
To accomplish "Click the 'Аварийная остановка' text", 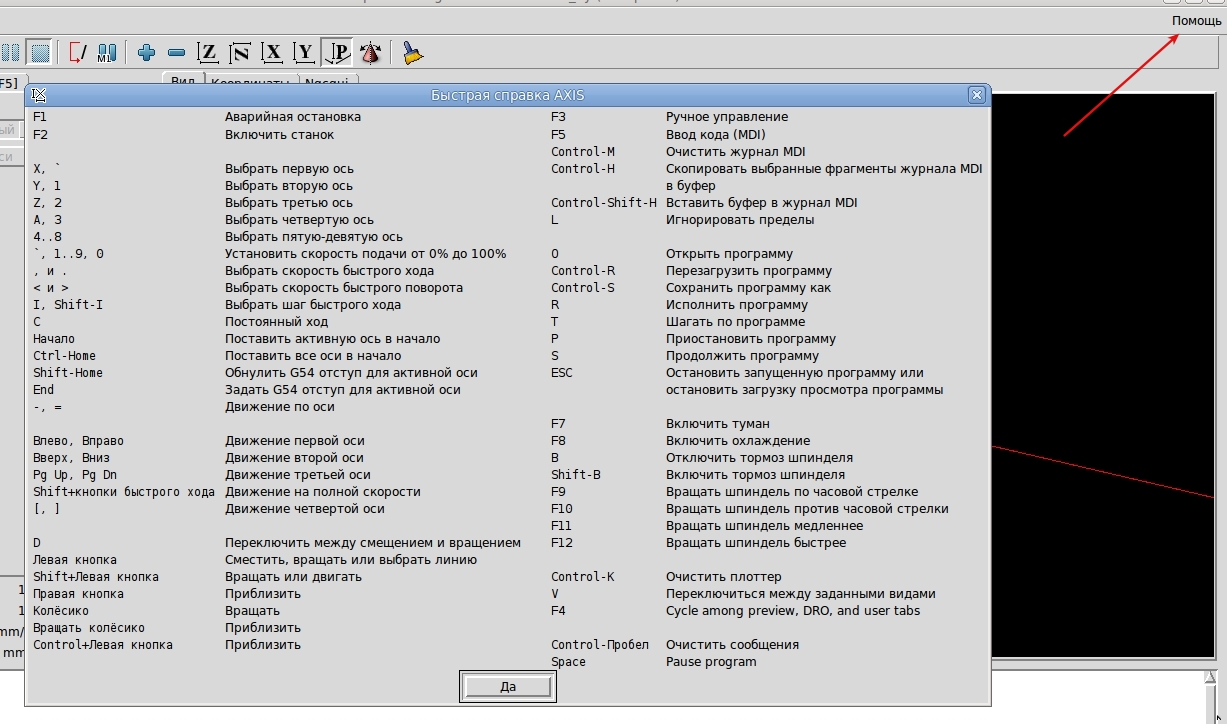I will coord(293,117).
